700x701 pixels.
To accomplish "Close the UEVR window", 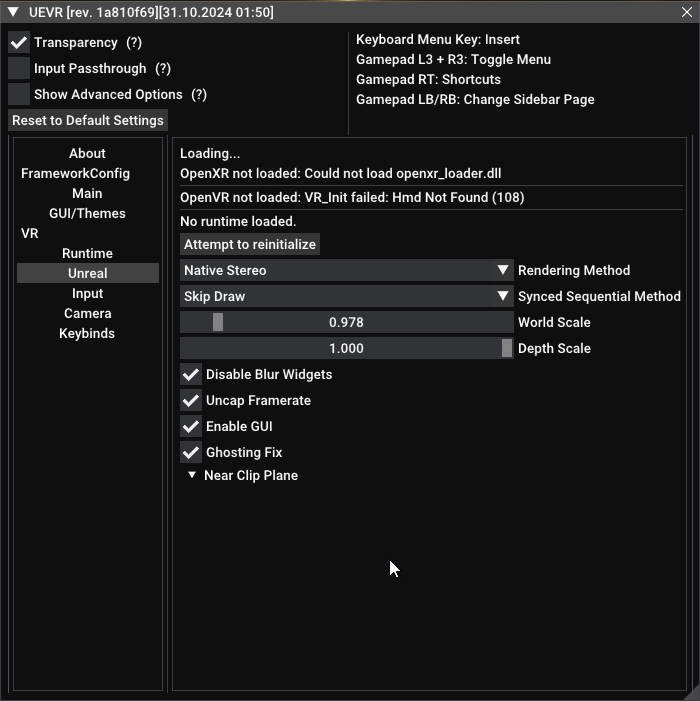I will coord(687,12).
